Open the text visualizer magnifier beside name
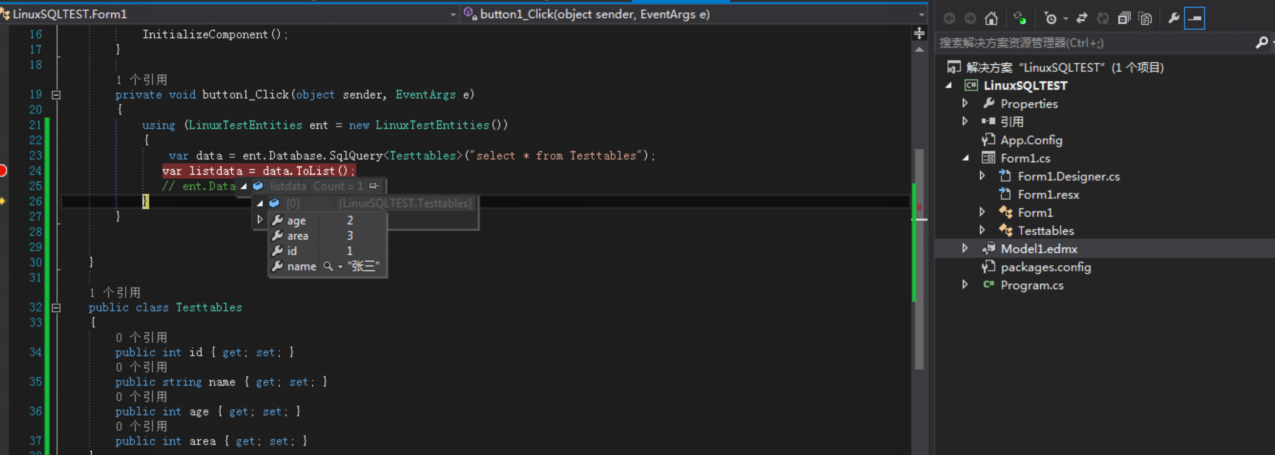Screen dimensions: 1275x455 [326, 267]
